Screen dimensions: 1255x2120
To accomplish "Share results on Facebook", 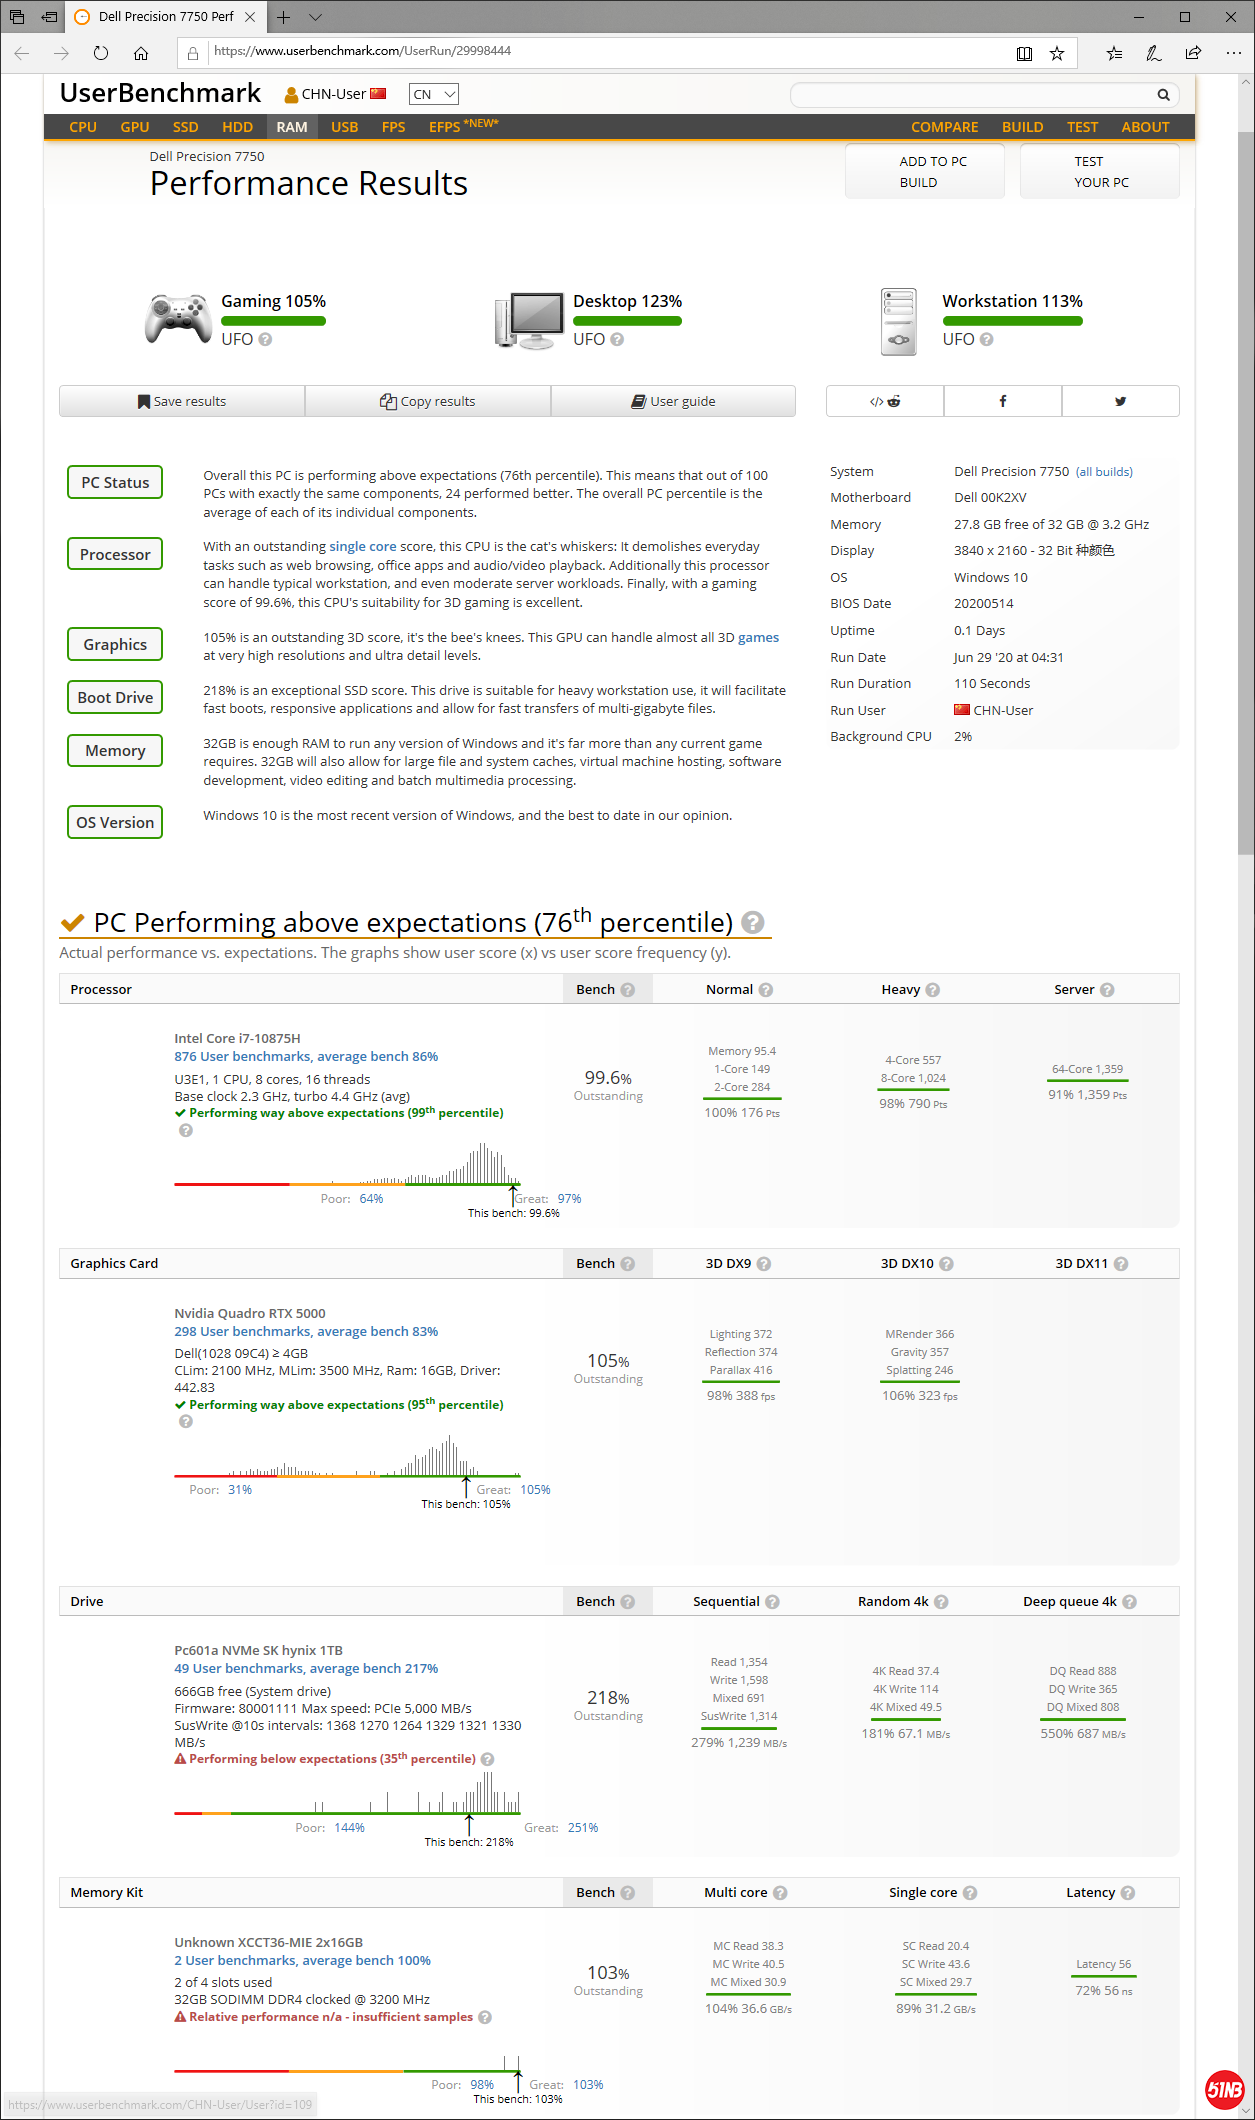I will tap(1003, 401).
